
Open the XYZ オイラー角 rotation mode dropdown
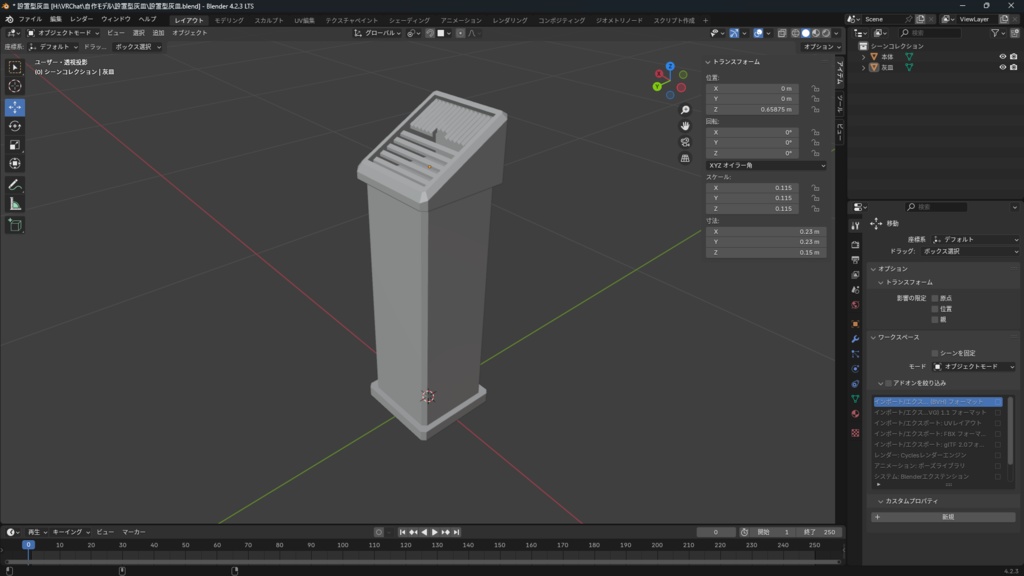(x=766, y=165)
